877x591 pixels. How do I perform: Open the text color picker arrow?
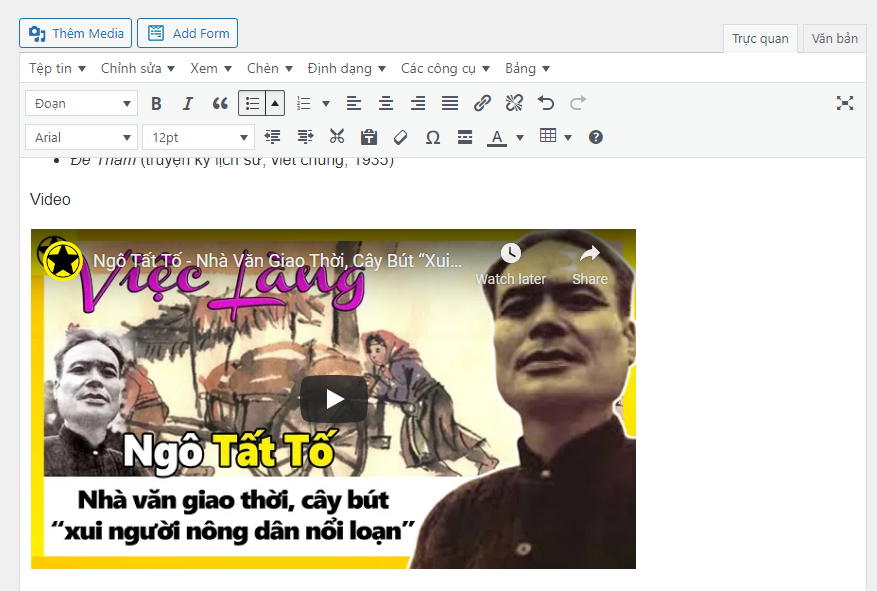pos(520,137)
